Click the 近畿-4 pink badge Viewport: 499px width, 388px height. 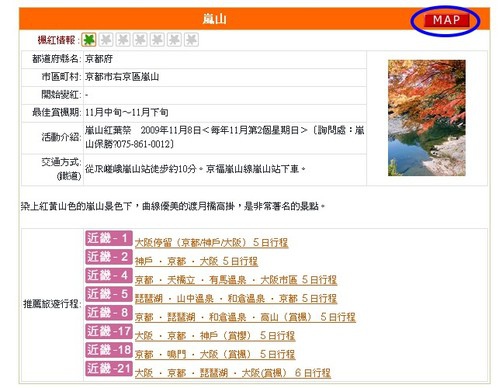coord(108,276)
